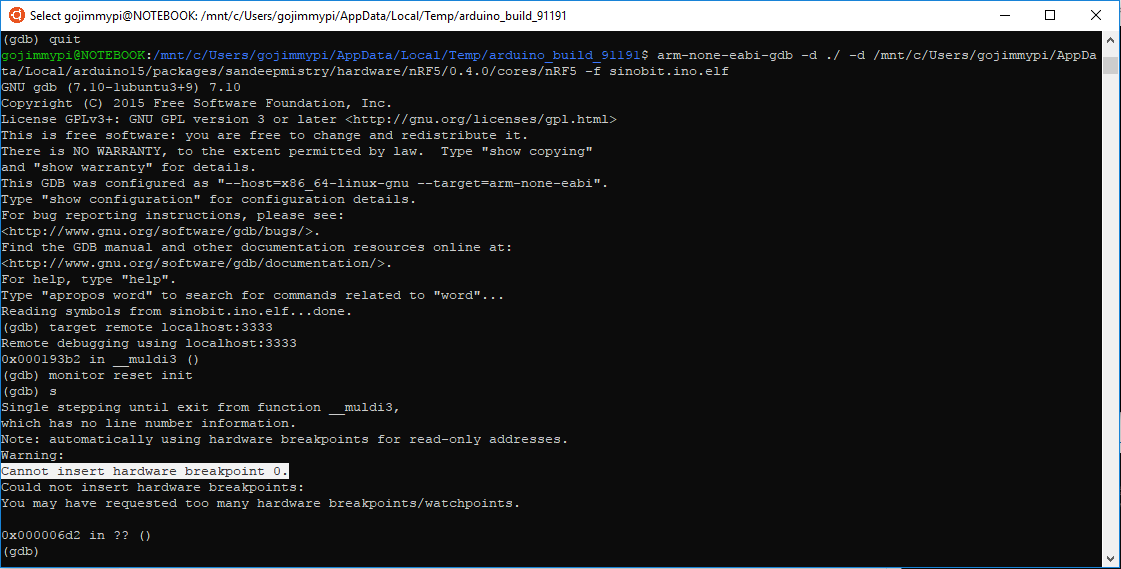
Task: Click 'Type "show configuration"' line
Action: click(x=209, y=199)
